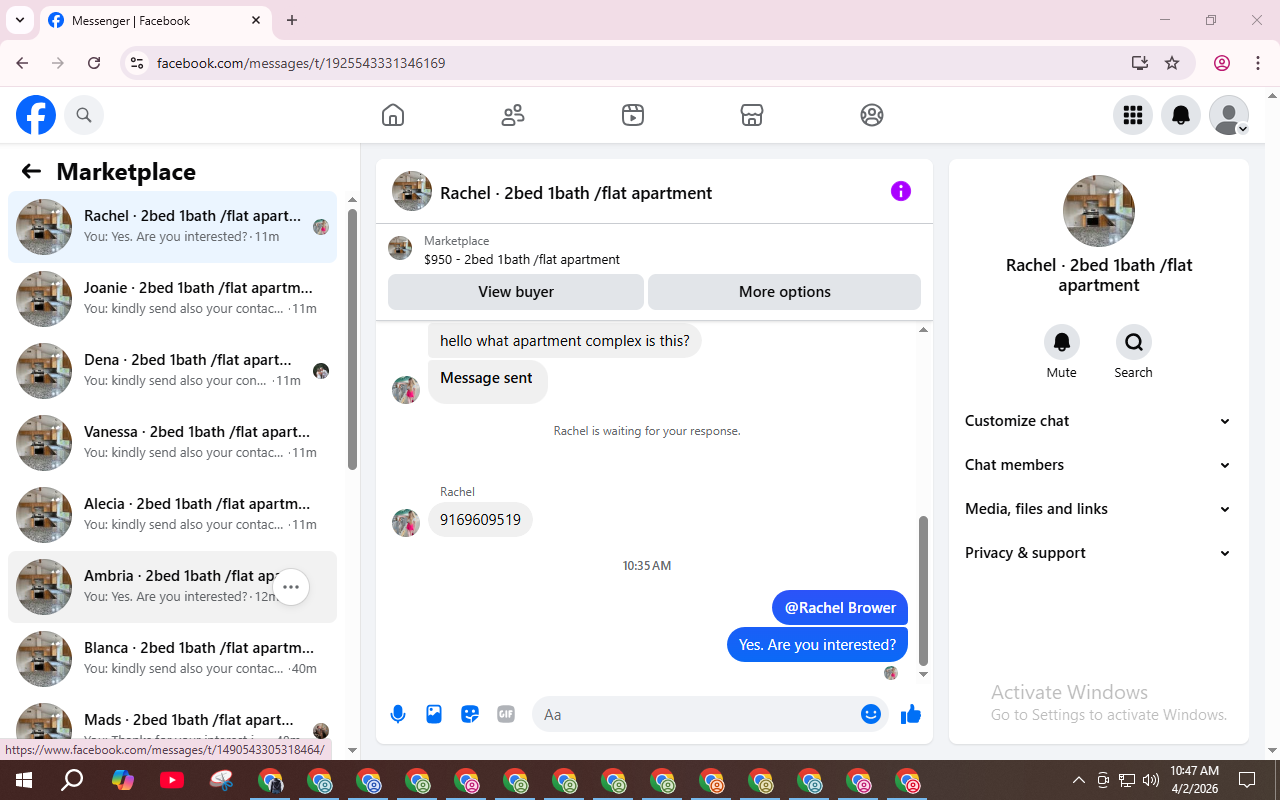Click the View buyer button

[516, 292]
